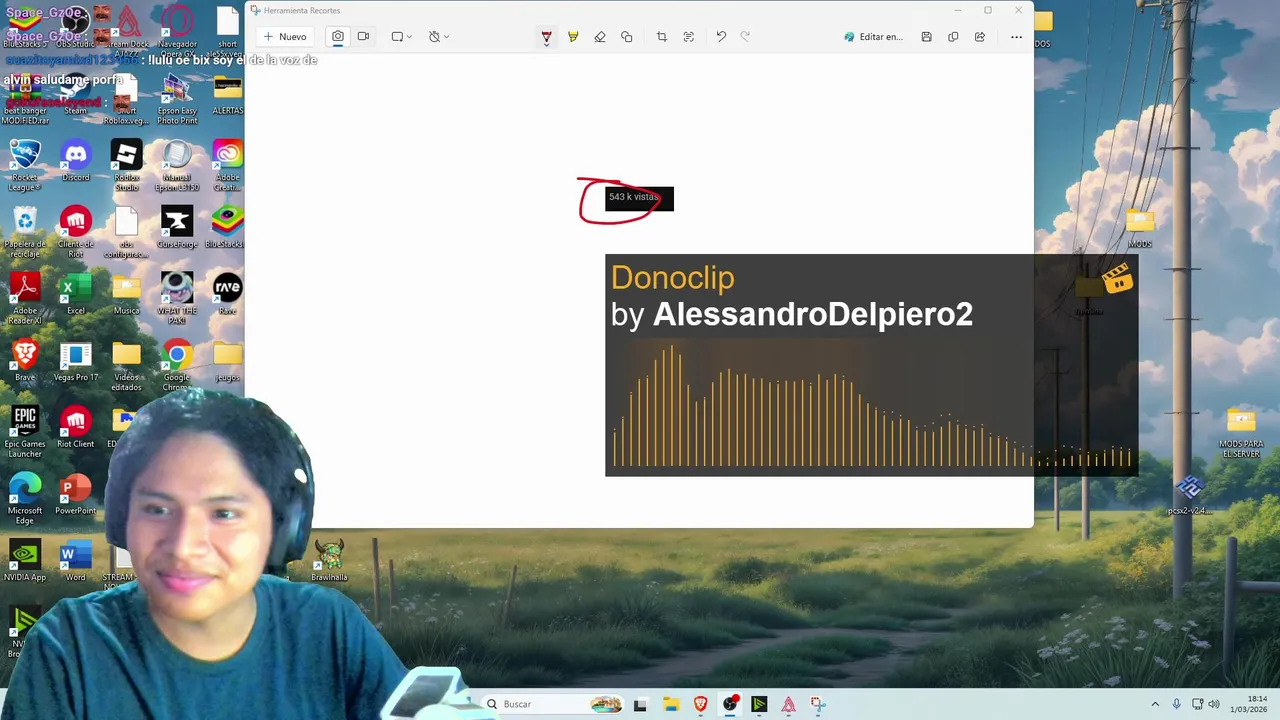Open Cliente de Riot desktop icon
The height and width of the screenshot is (720, 1280).
pyautogui.click(x=76, y=232)
